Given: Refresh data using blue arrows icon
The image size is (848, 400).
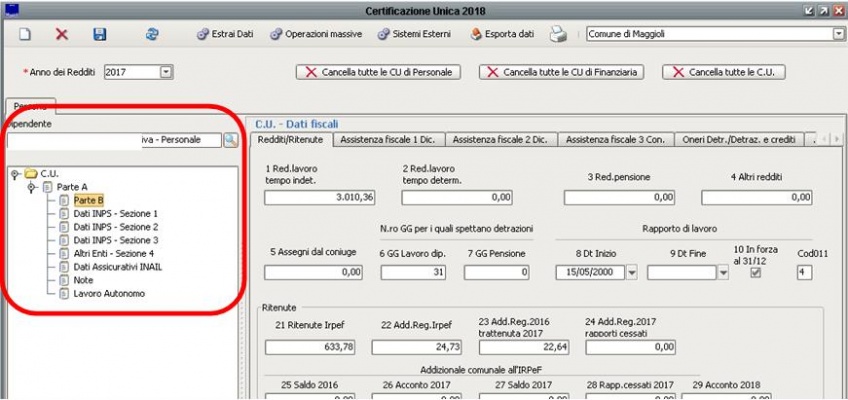Looking at the screenshot, I should [x=151, y=35].
